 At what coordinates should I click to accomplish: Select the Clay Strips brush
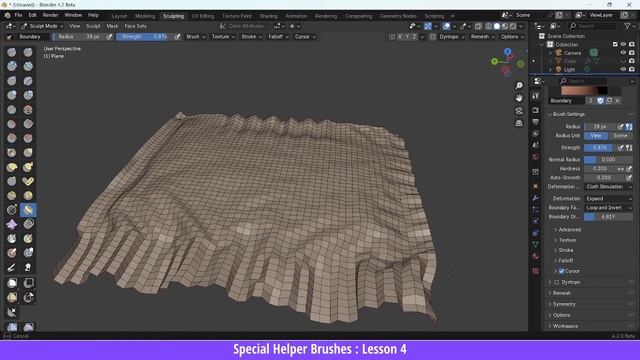(28, 66)
